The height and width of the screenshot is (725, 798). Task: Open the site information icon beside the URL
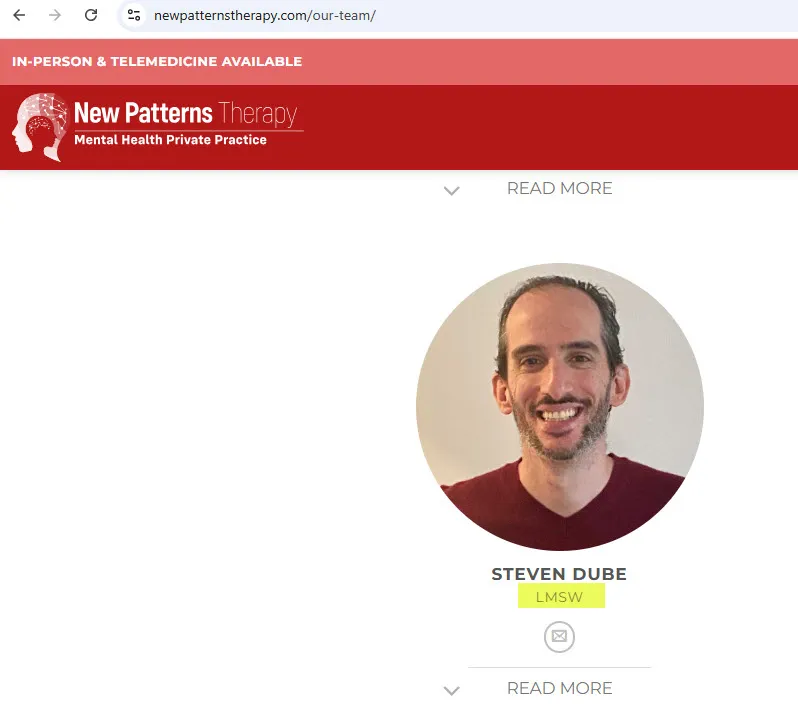pos(134,15)
